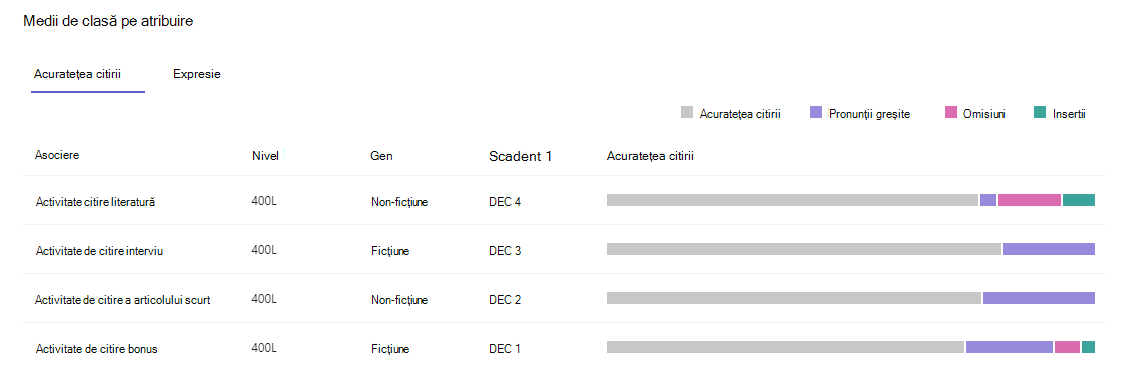Image resolution: width=1128 pixels, height=367 pixels.
Task: Open Activitate de citire bonus assignment
Action: pos(96,349)
